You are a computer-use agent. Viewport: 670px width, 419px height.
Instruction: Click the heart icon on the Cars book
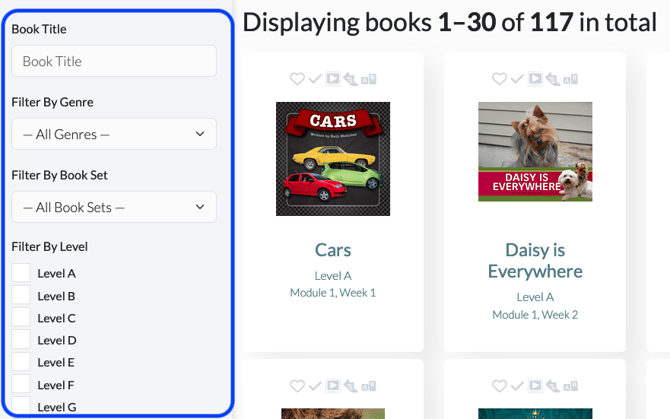click(297, 79)
